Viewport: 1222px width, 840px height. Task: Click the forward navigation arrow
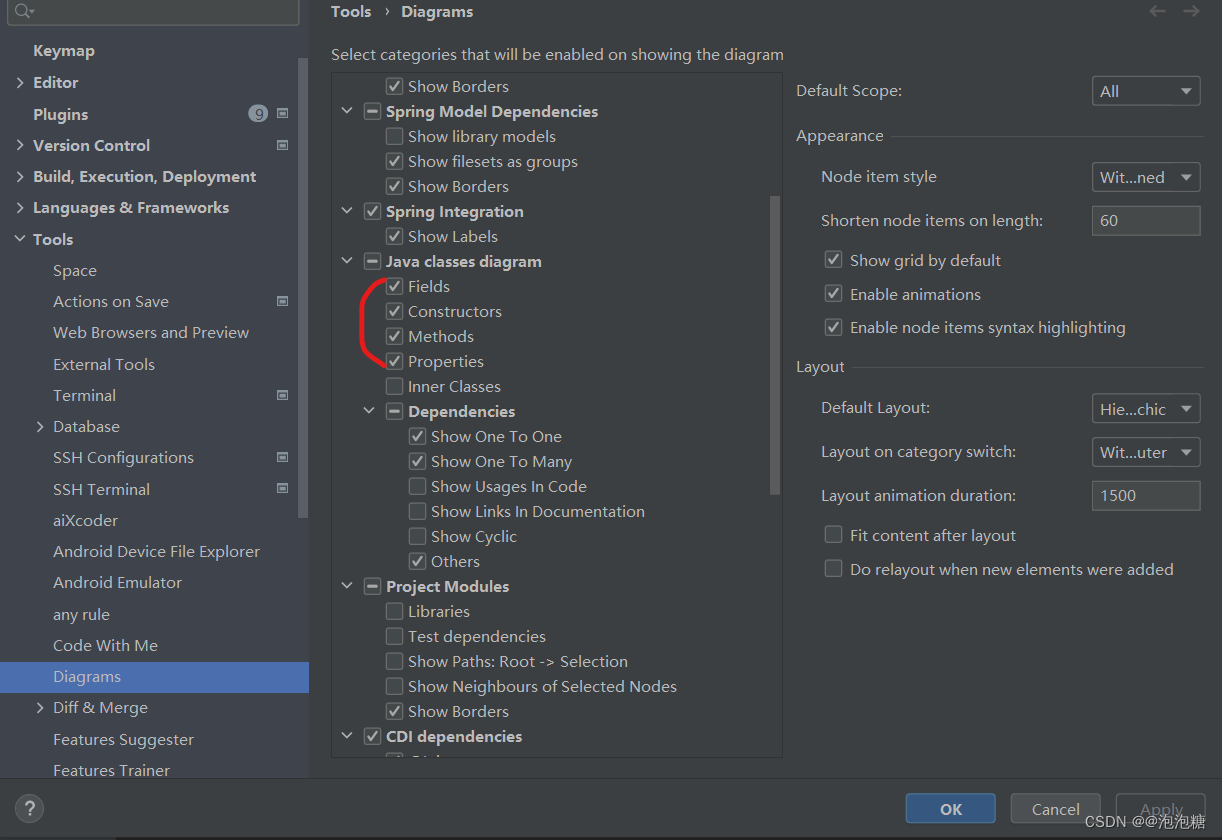(x=1190, y=11)
